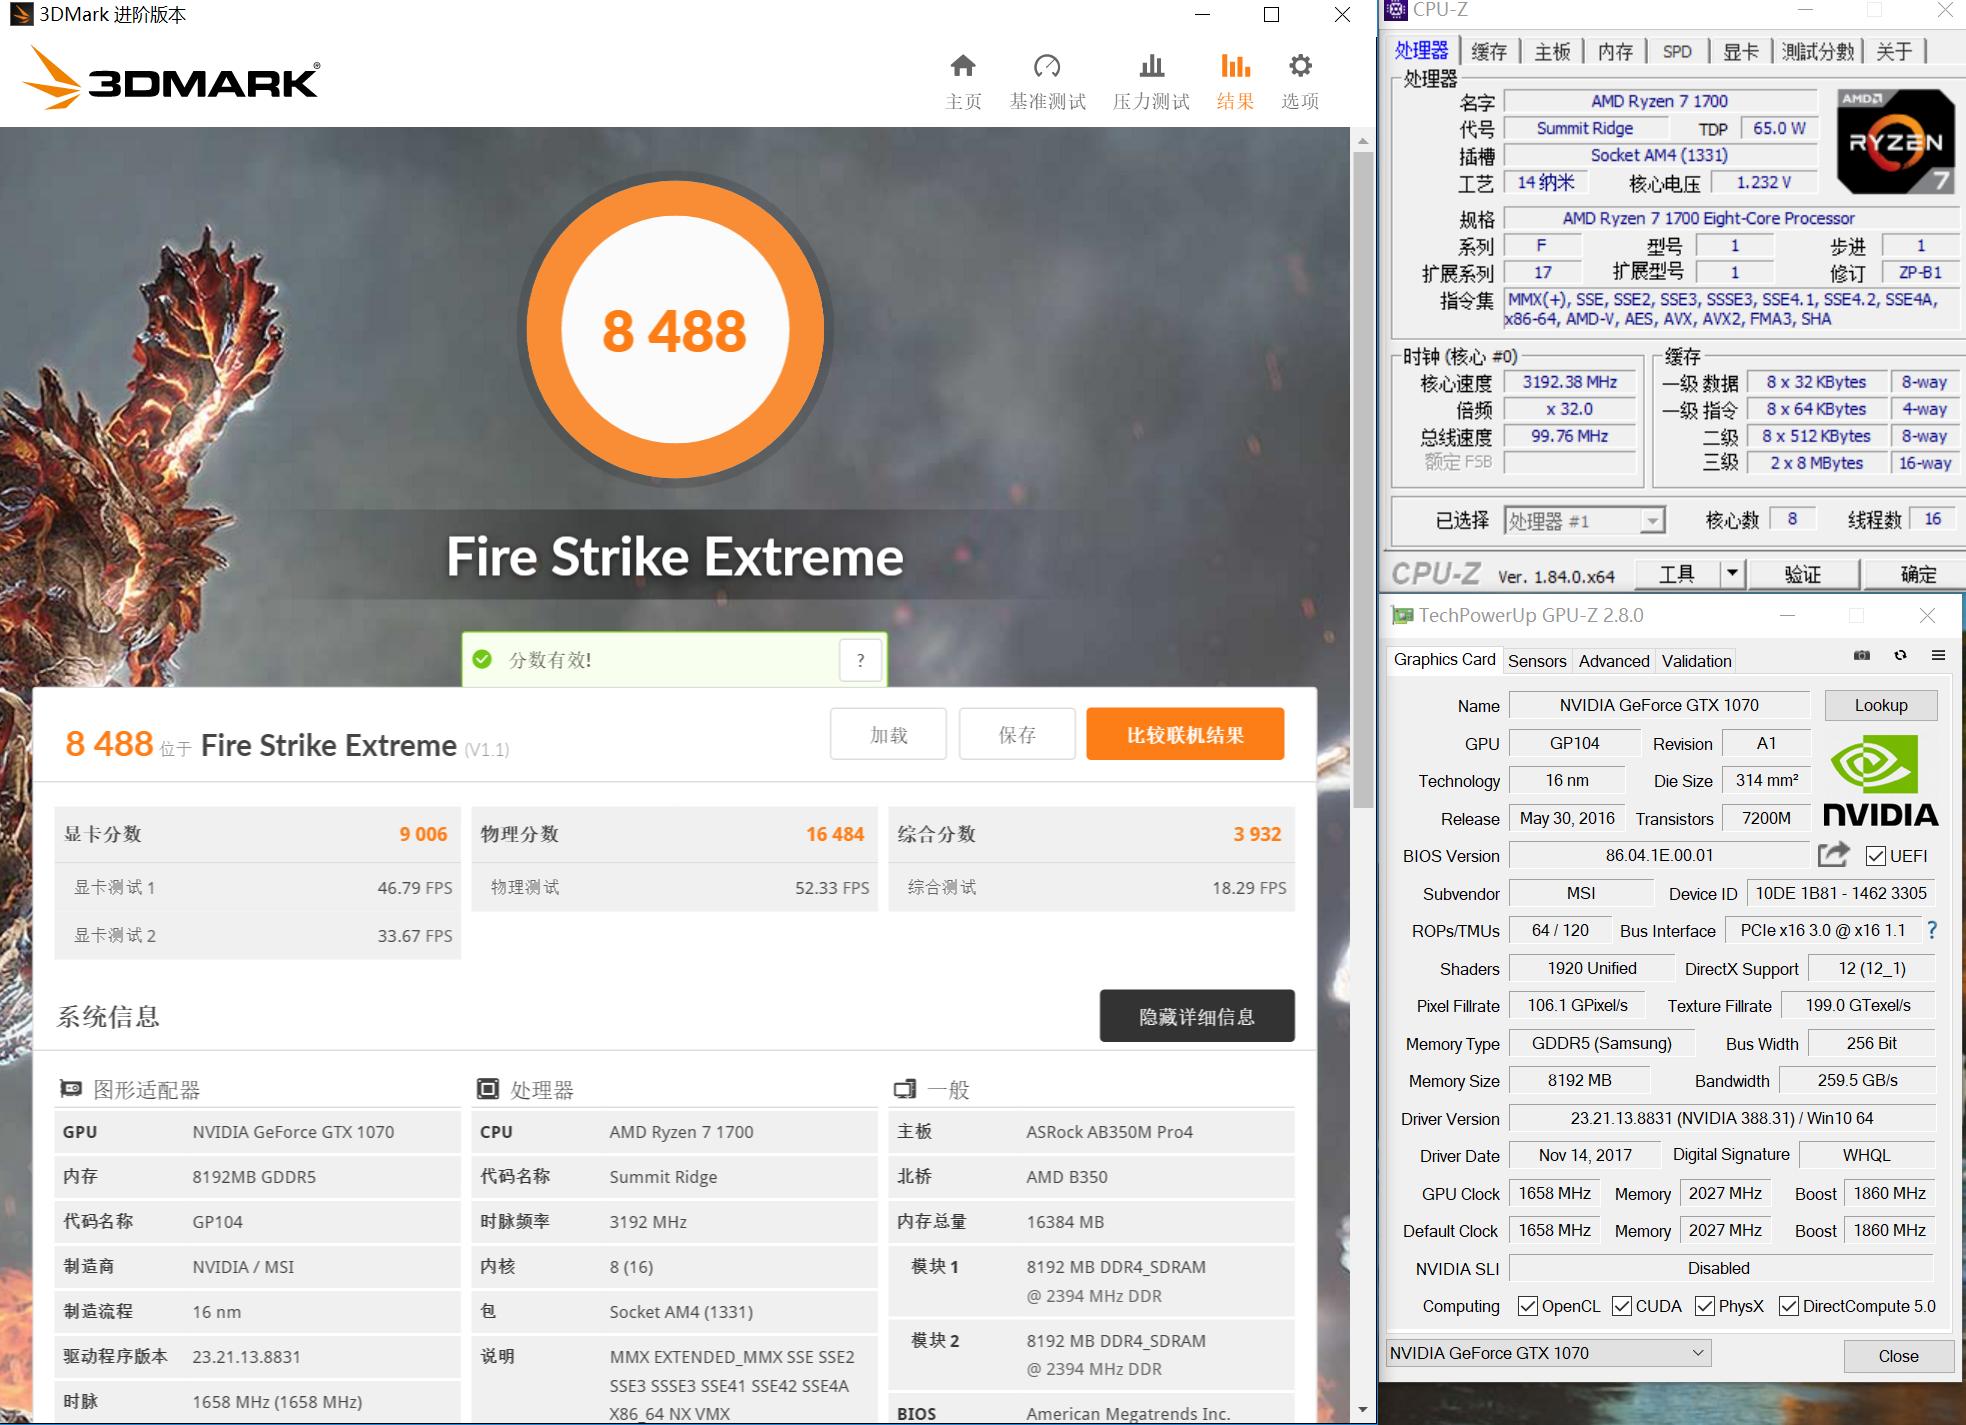
Task: Click the general (一般) section icon
Action: coord(905,1088)
